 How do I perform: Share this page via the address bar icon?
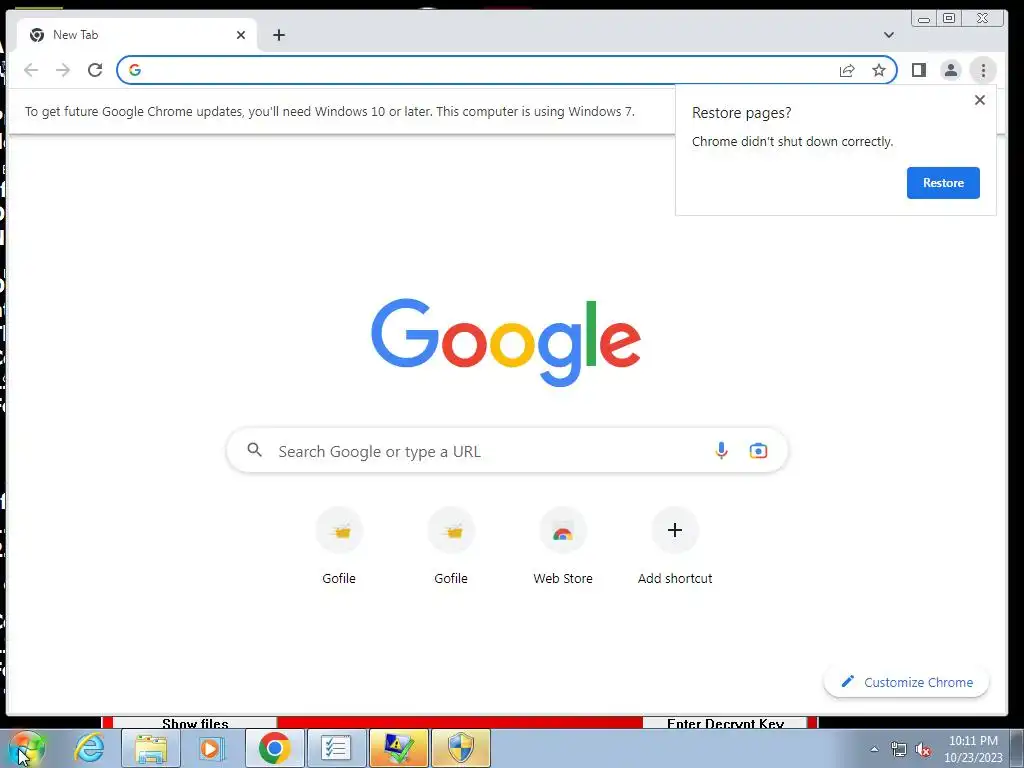click(847, 70)
